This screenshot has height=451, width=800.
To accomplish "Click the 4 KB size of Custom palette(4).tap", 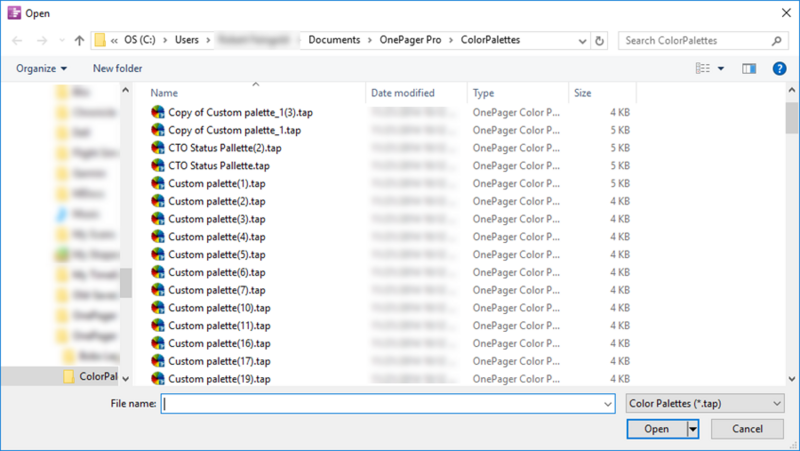I will point(620,237).
